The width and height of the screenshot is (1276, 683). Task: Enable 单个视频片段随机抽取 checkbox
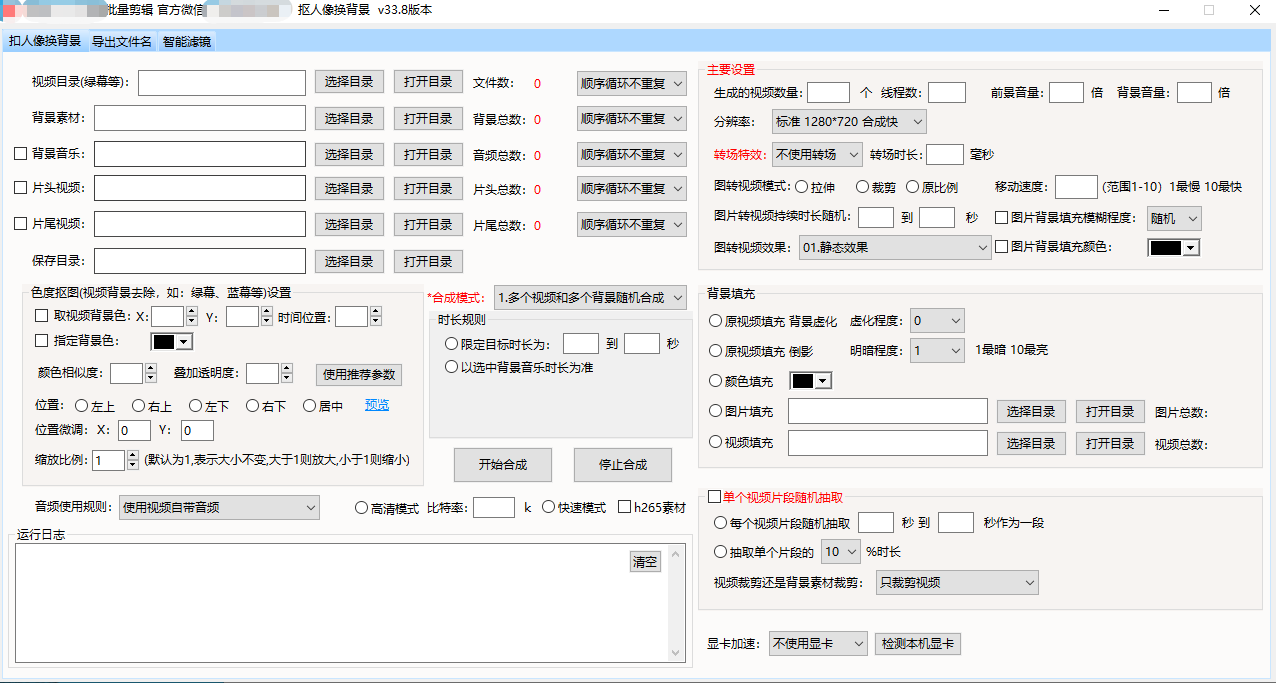tap(714, 496)
